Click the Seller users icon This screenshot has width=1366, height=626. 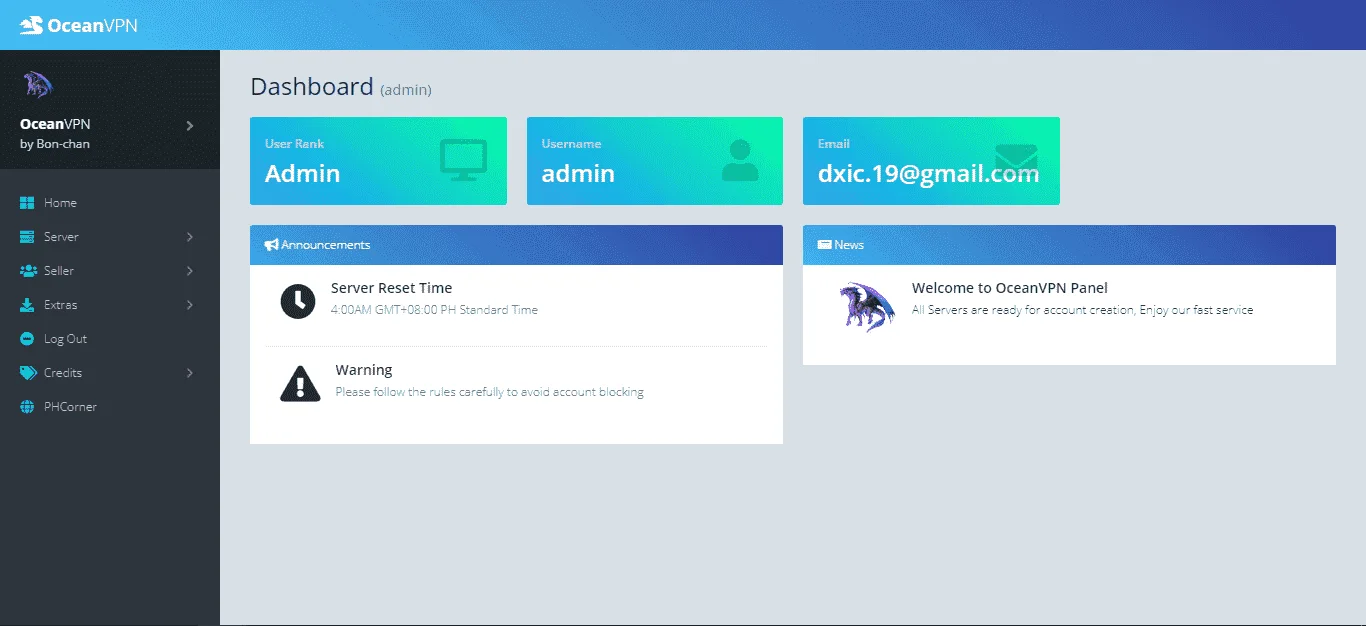27,271
